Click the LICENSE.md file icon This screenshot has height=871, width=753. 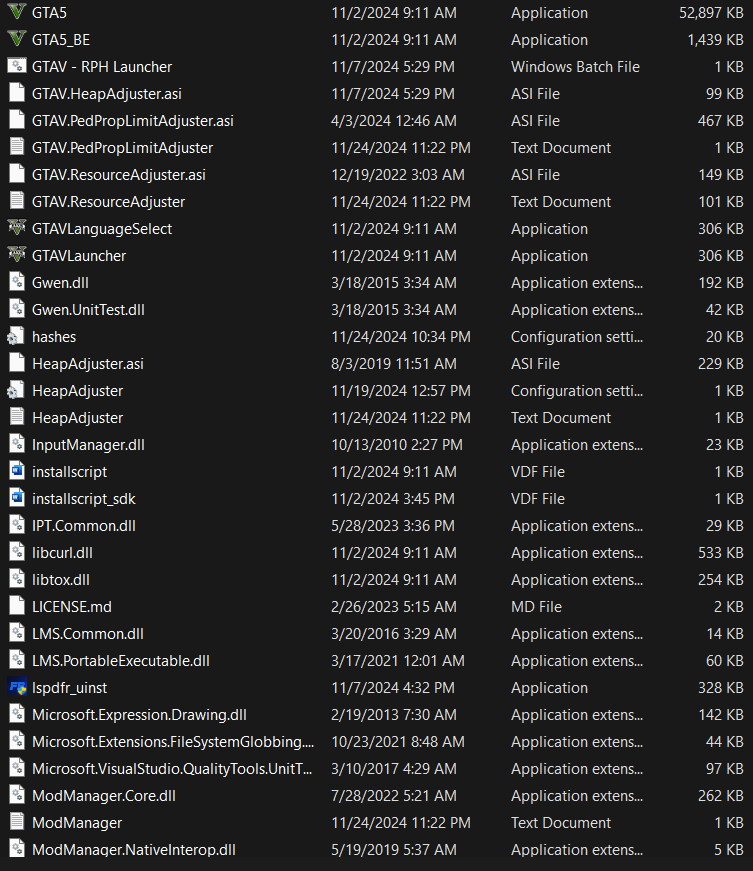[x=17, y=607]
